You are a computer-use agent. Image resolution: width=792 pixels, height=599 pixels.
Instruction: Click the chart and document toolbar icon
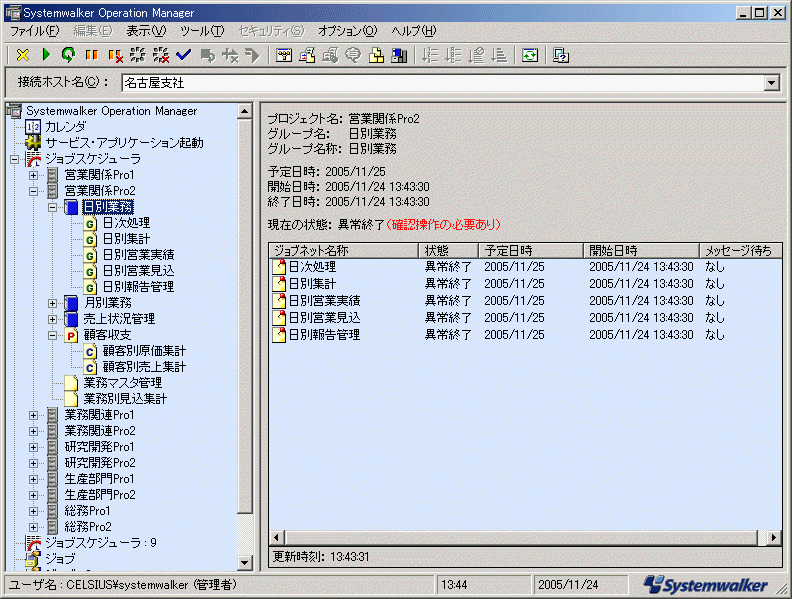(307, 55)
